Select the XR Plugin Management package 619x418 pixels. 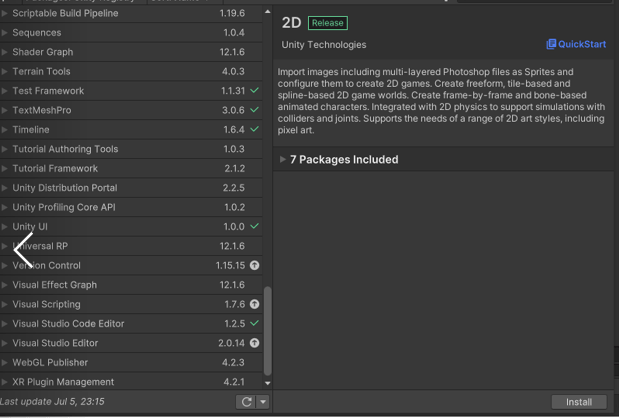(x=63, y=382)
